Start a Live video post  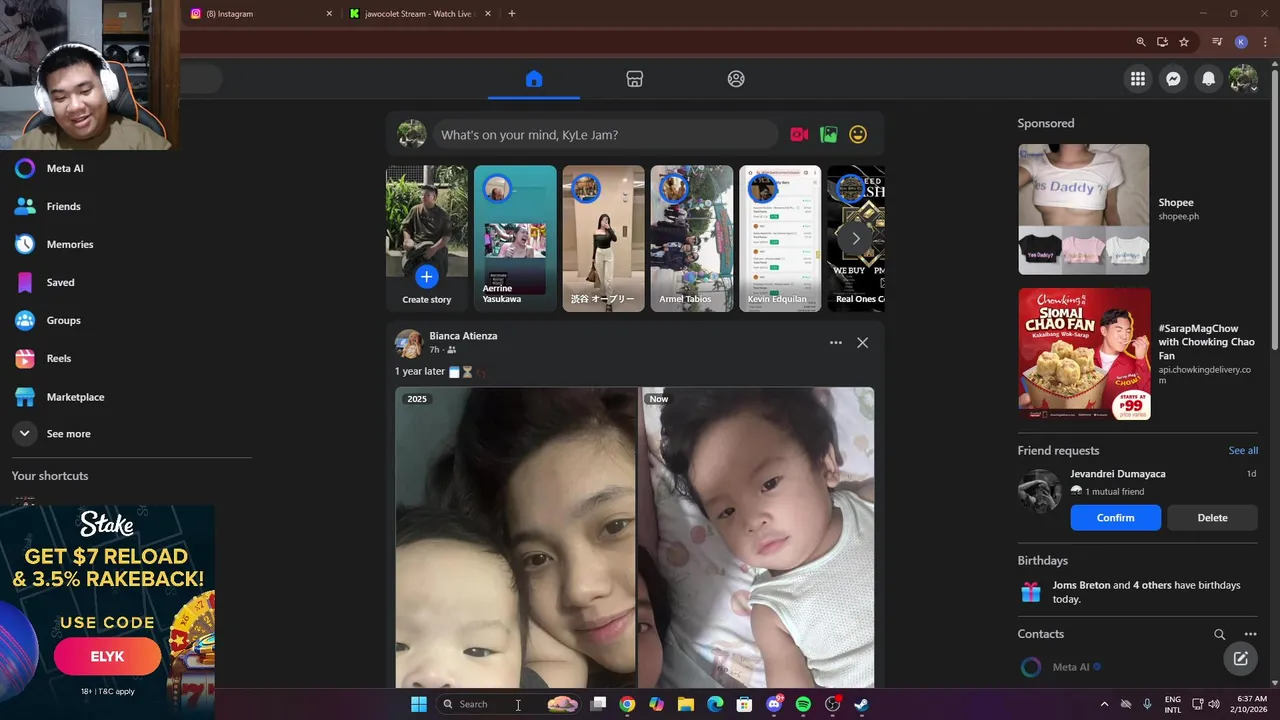coord(799,134)
